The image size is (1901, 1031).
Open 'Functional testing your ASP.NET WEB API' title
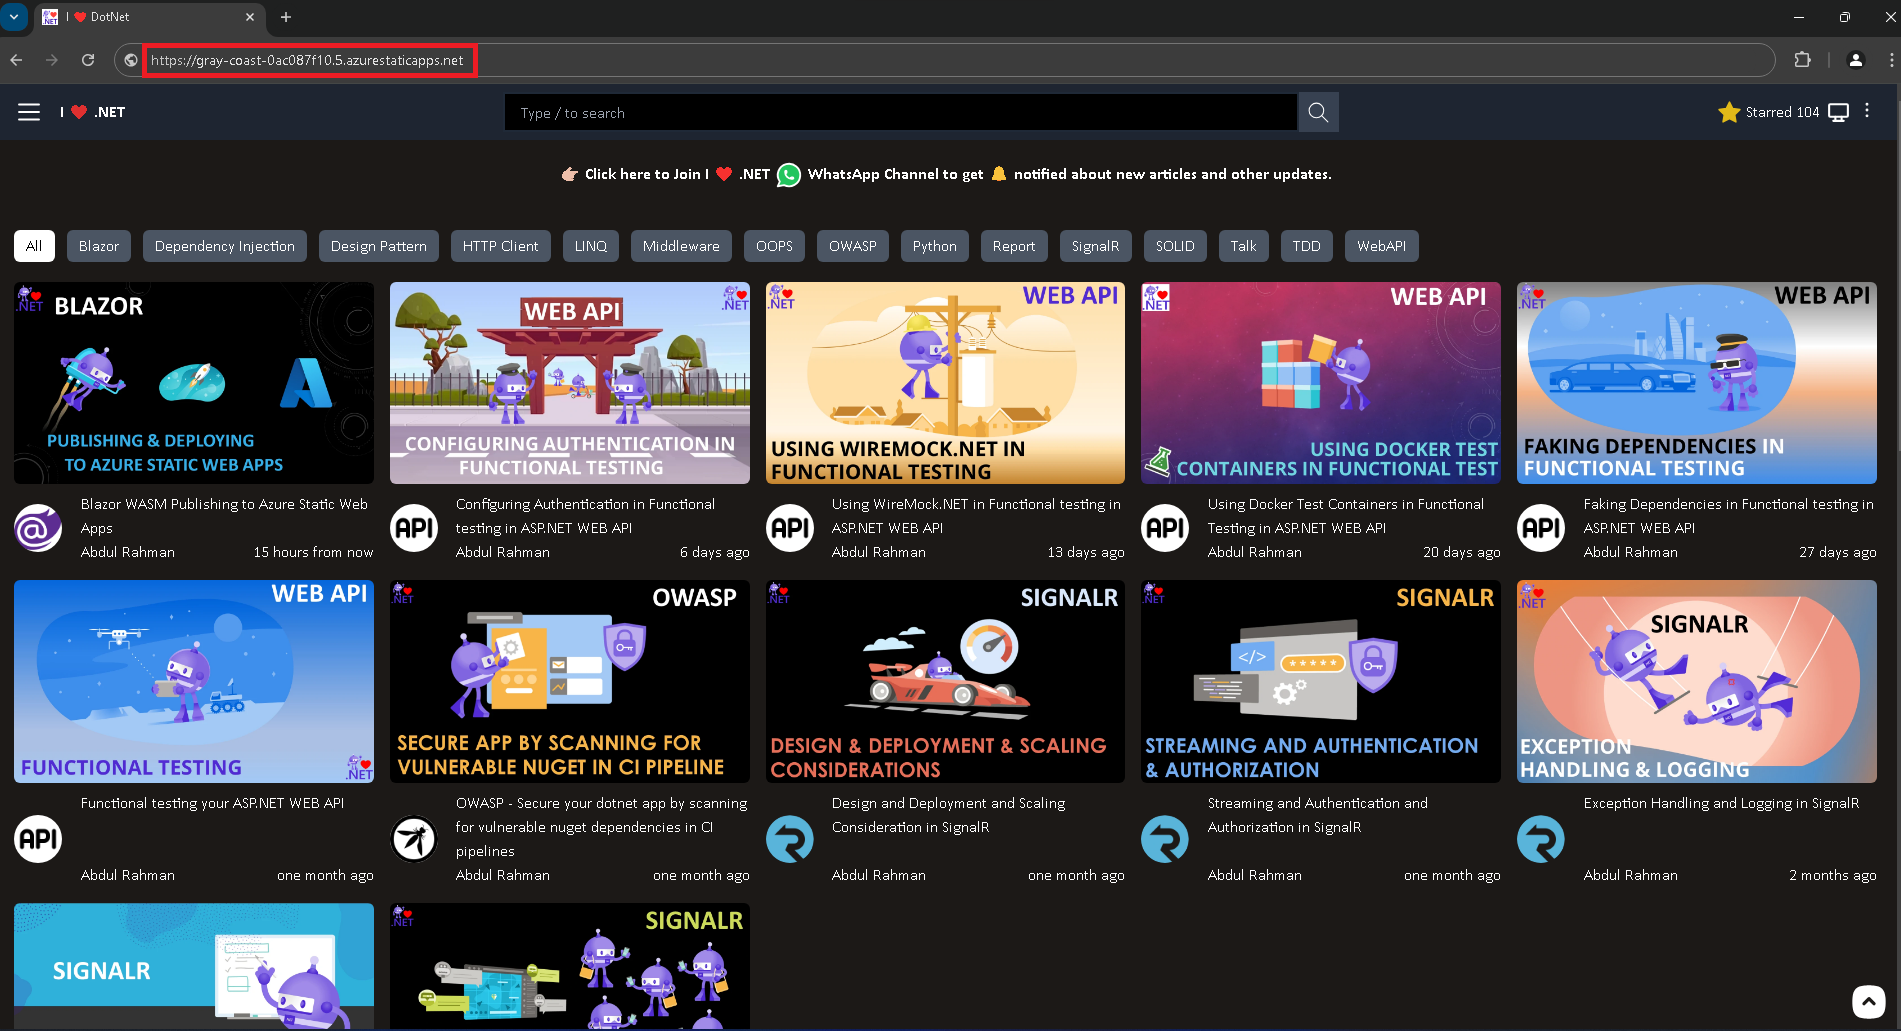[212, 803]
